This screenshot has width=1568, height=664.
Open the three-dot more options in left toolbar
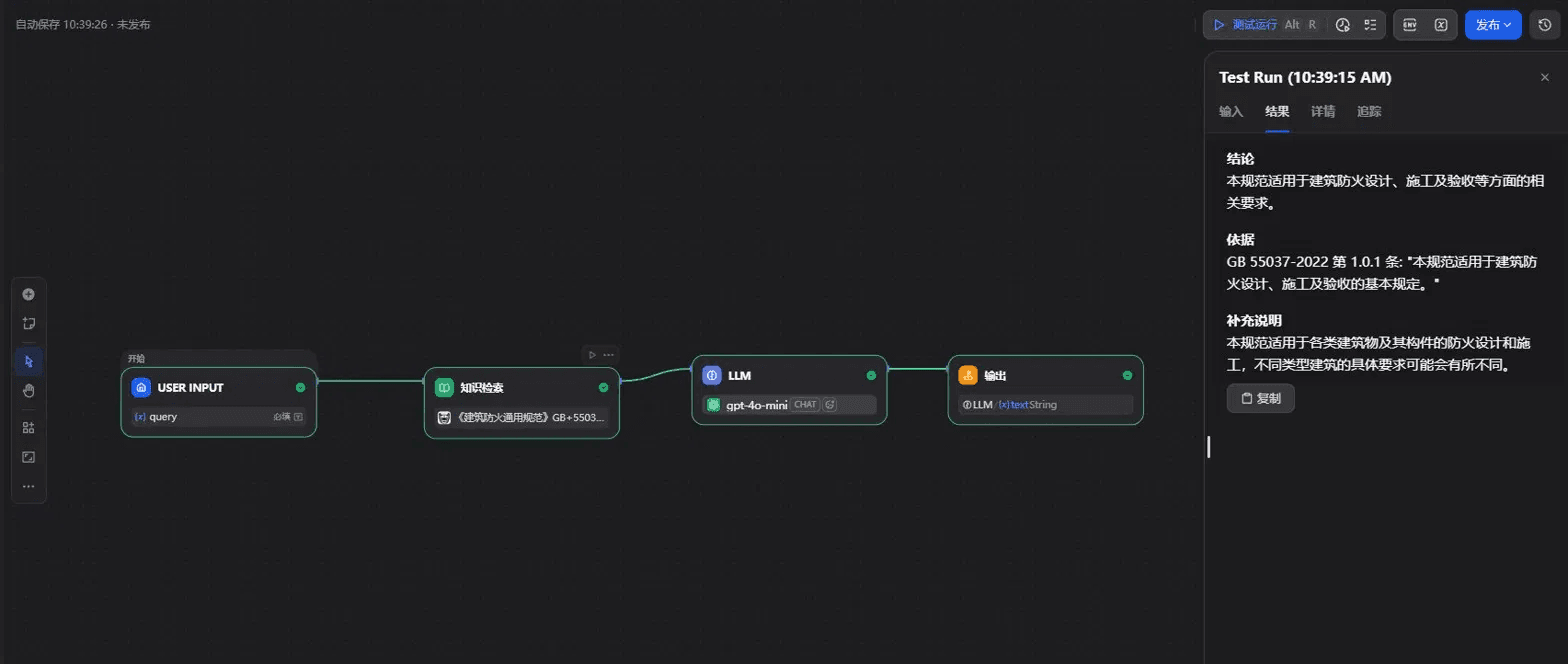click(x=28, y=486)
